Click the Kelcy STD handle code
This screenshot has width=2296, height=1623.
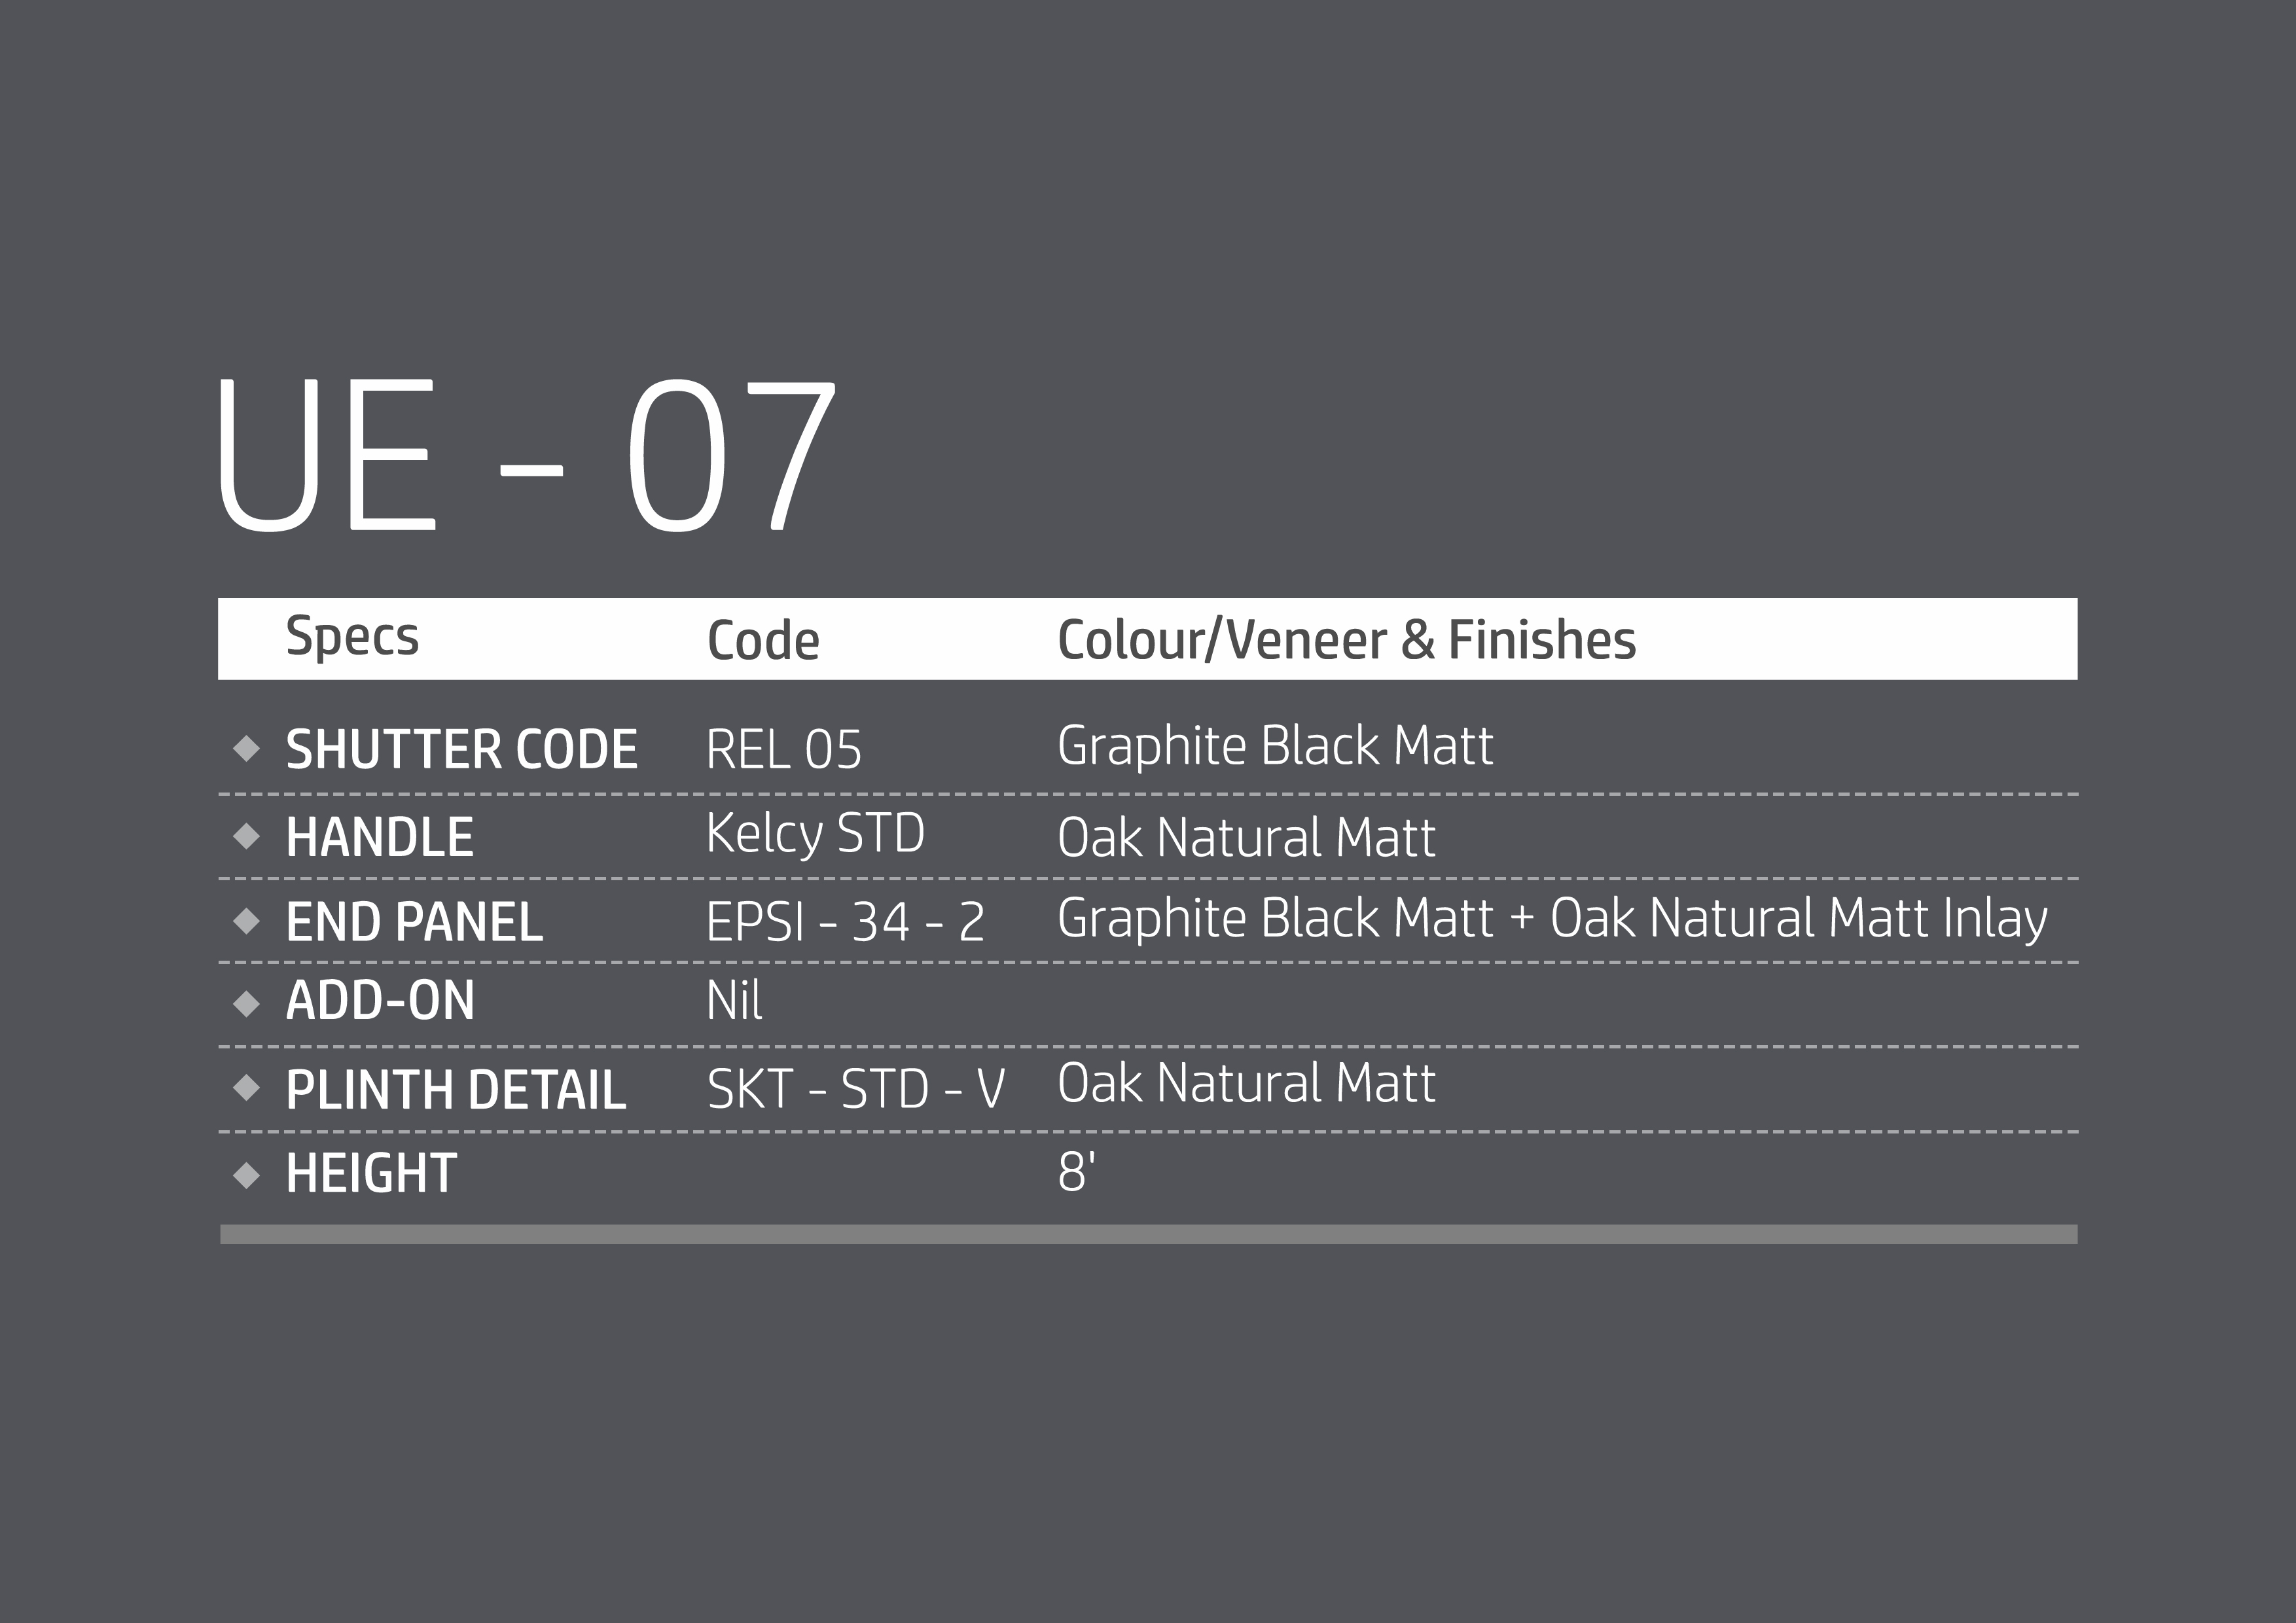815,834
